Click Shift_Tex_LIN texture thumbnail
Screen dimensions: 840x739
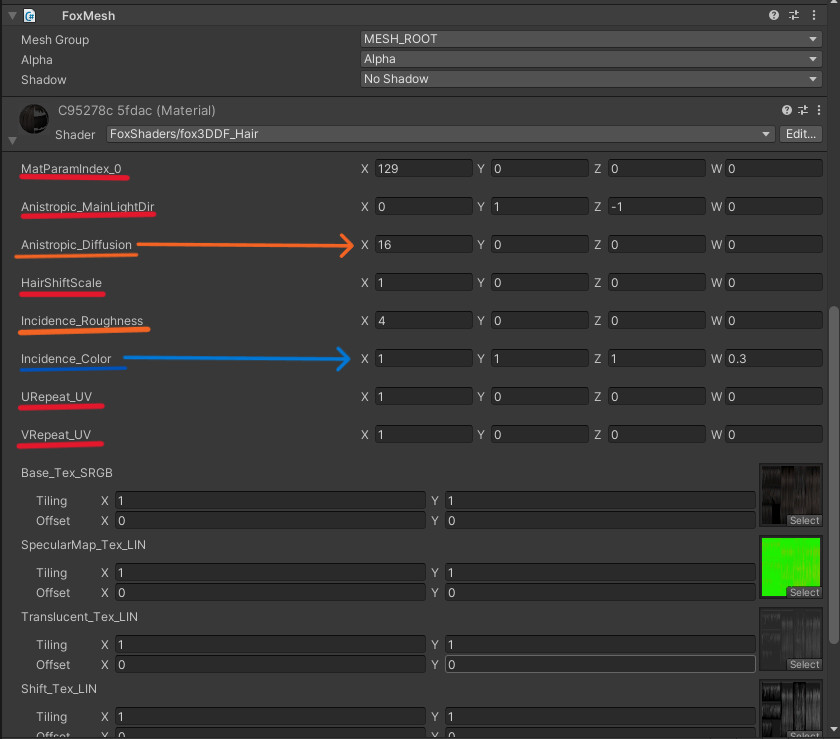[x=791, y=708]
